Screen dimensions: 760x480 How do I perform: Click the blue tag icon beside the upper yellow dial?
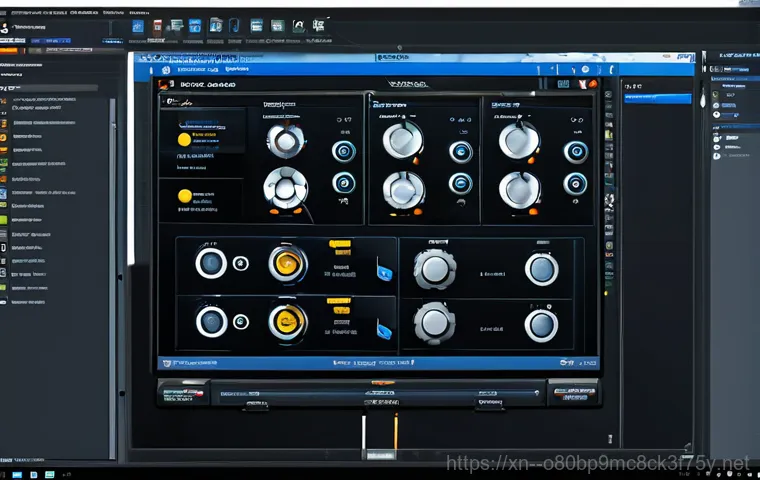[x=384, y=269]
